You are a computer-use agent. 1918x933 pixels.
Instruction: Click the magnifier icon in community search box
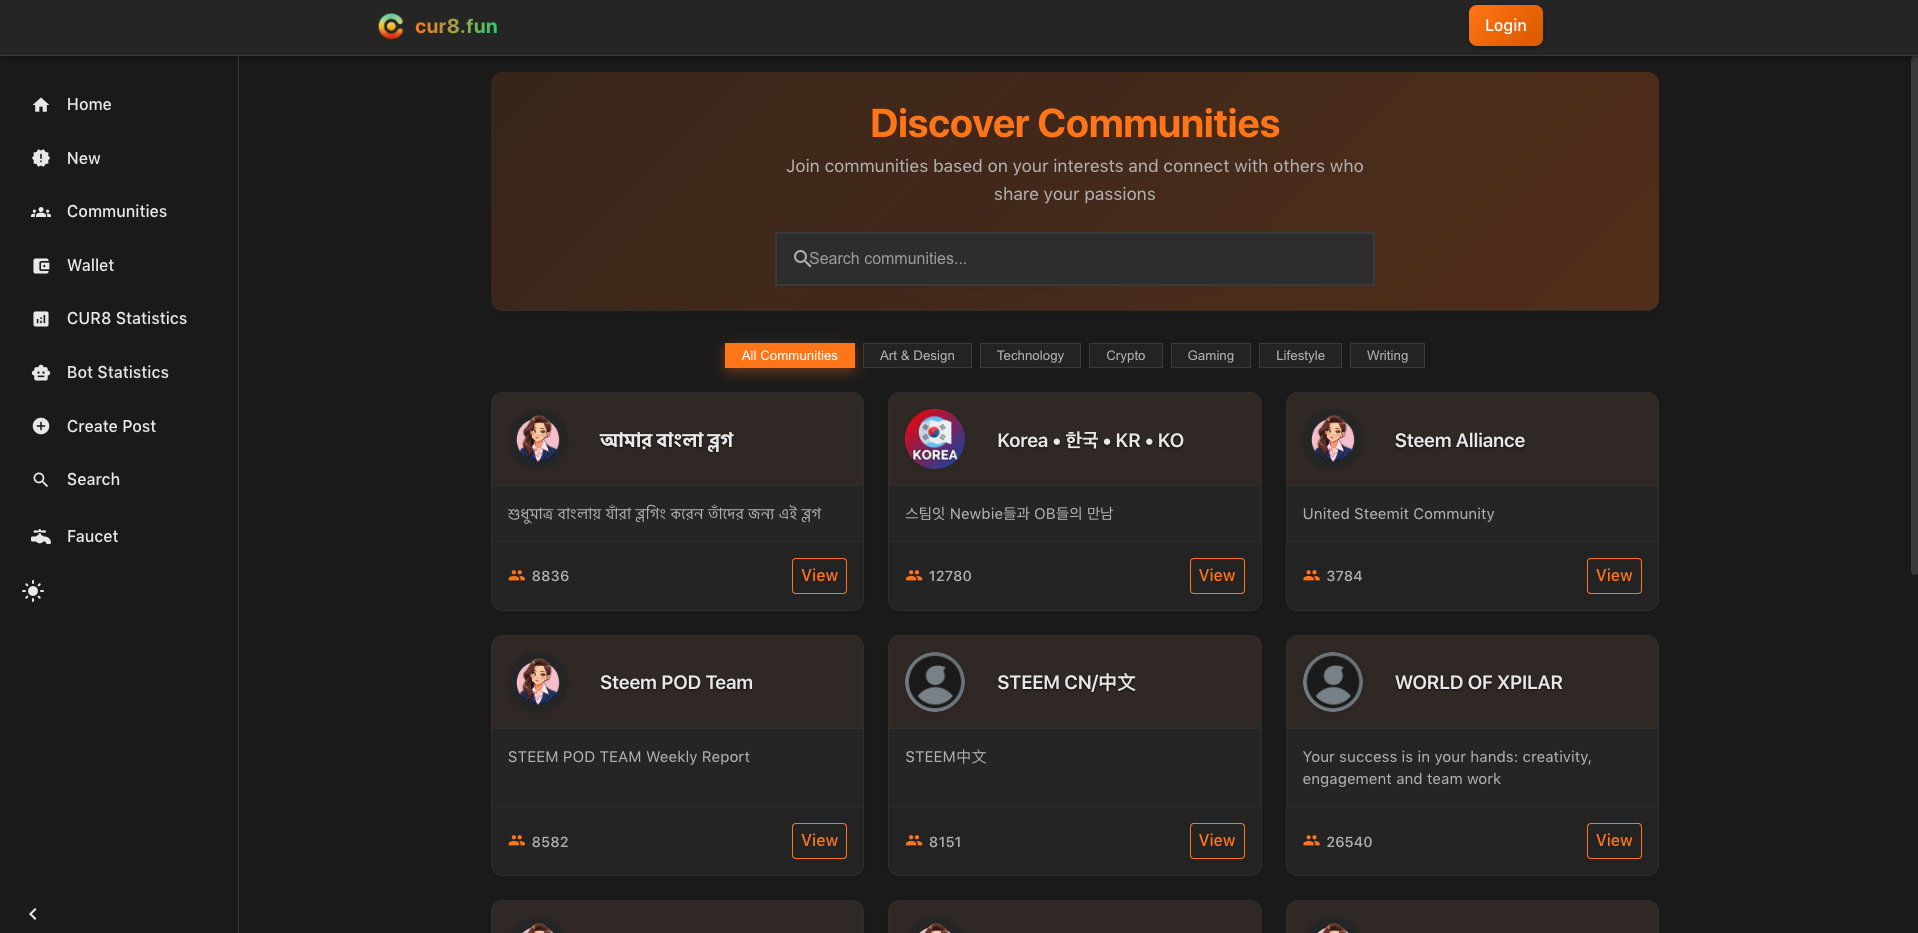[x=801, y=258]
